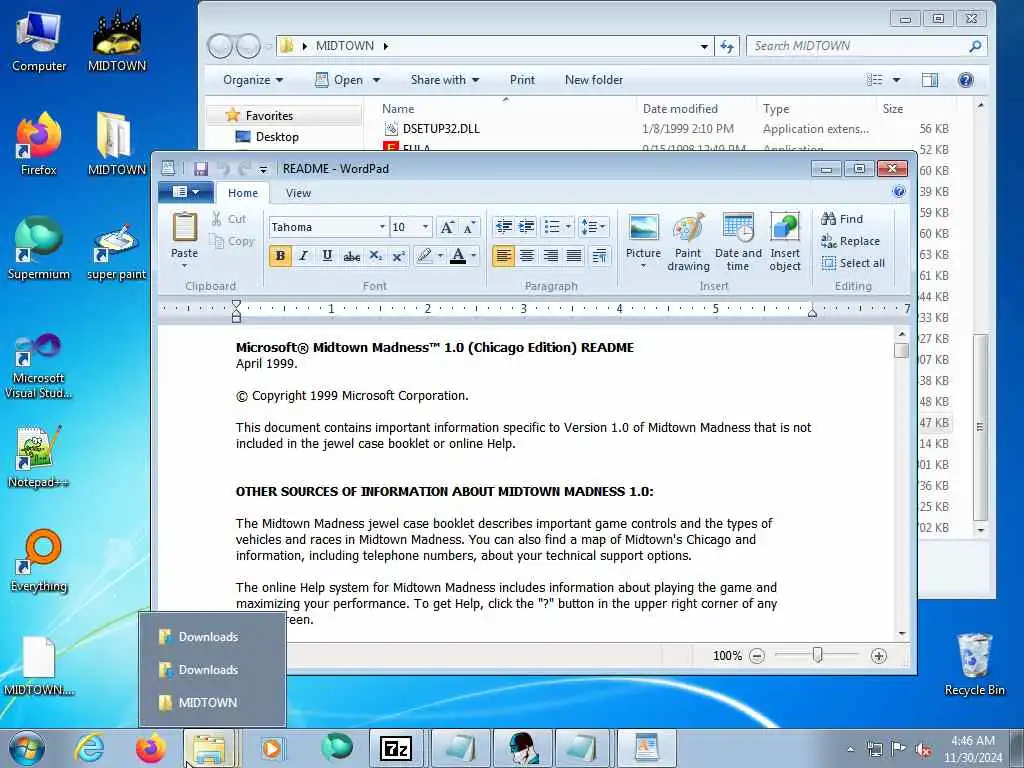Click the WordPad vertical scrollbar thumb

901,350
